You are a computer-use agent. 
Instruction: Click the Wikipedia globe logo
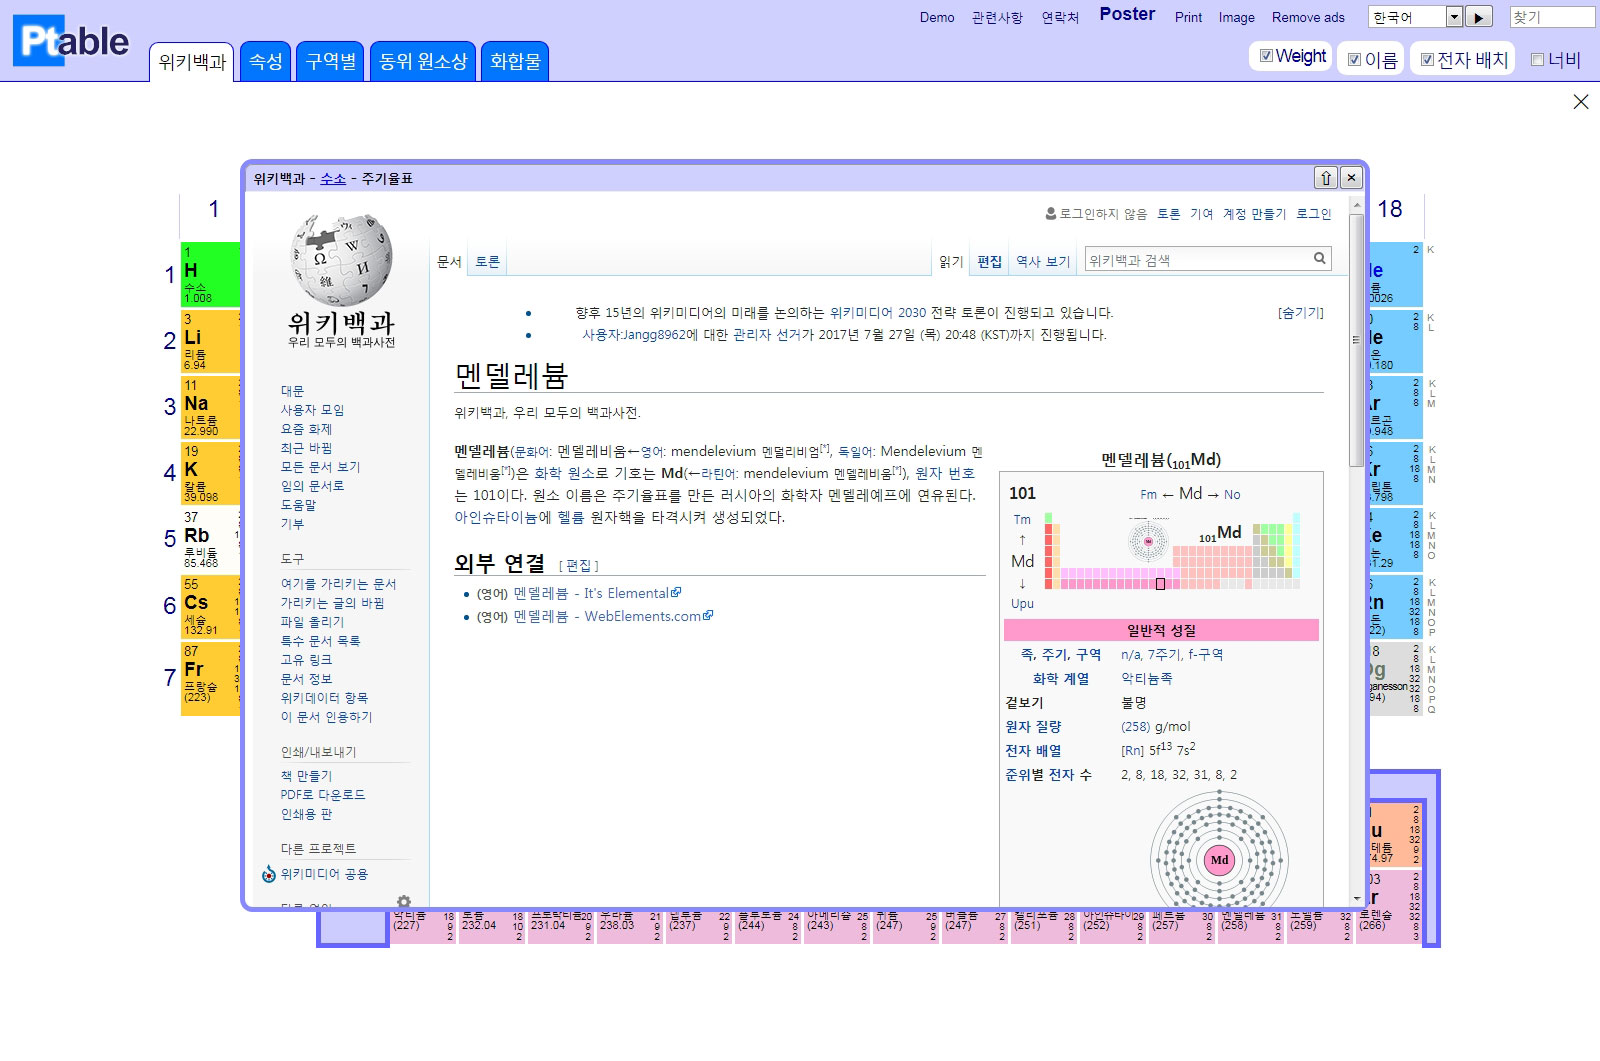click(x=341, y=260)
